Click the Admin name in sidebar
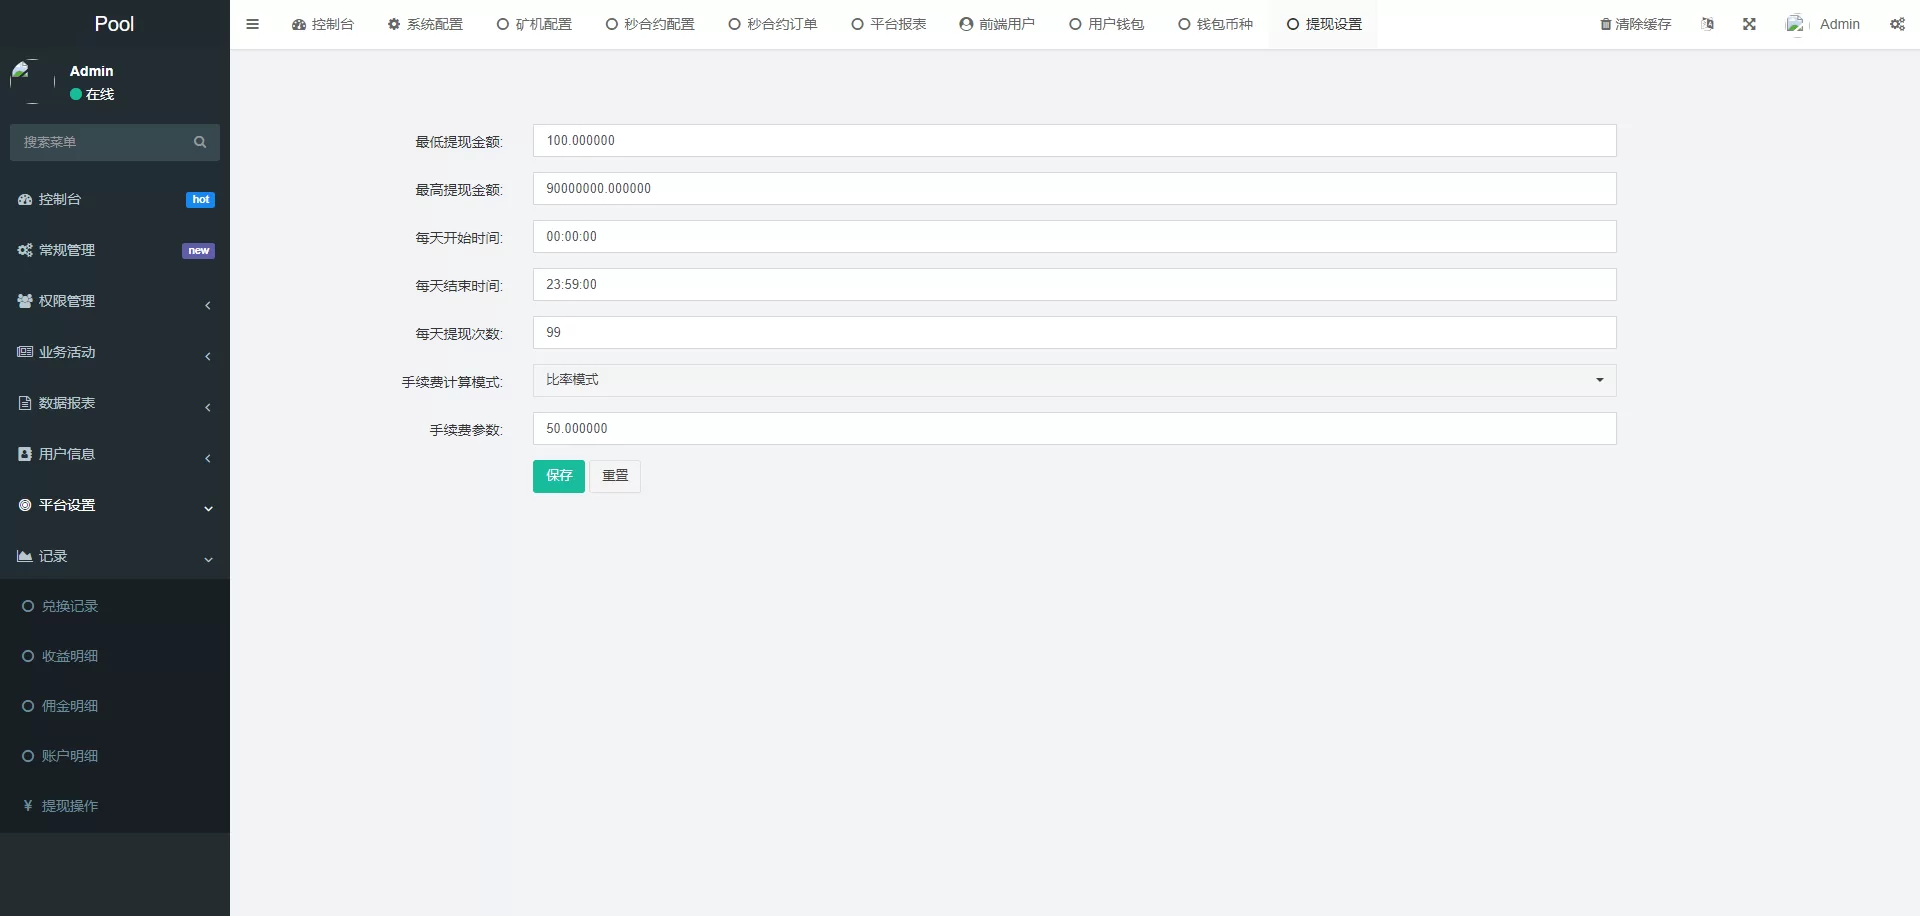Viewport: 1920px width, 916px height. pos(91,71)
